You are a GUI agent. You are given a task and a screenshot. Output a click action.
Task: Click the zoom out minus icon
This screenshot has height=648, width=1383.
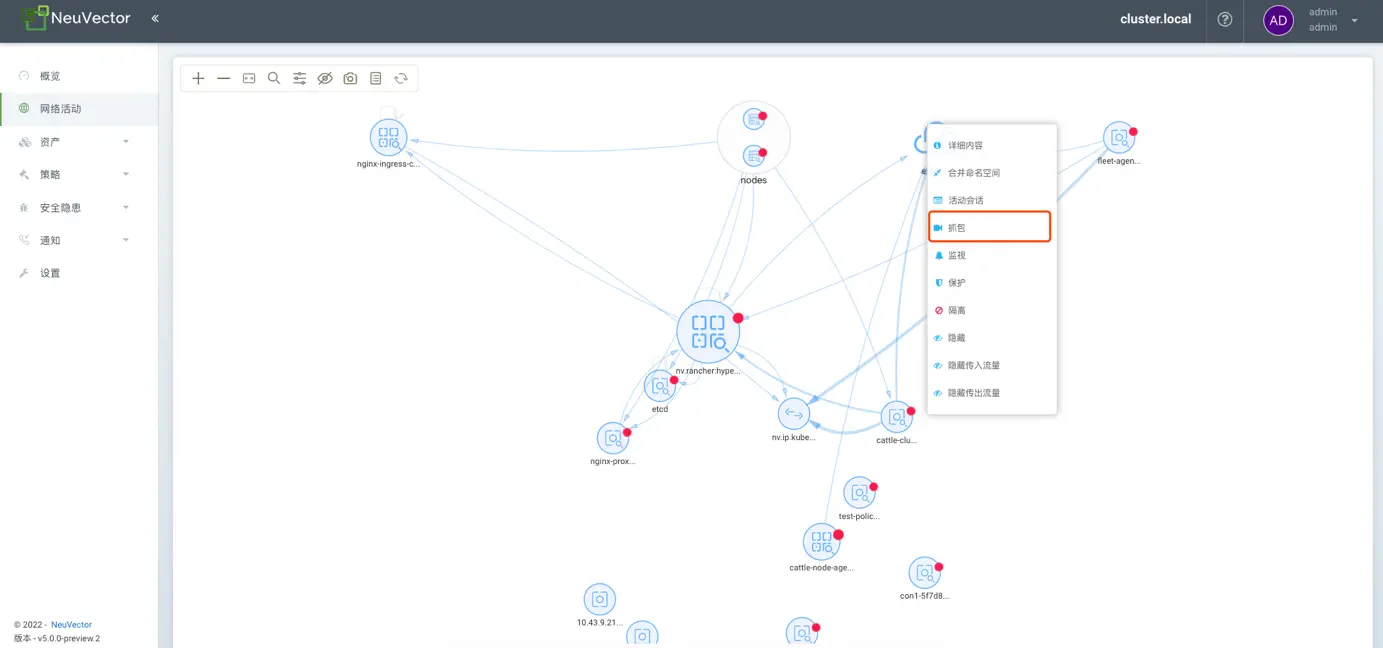(x=224, y=78)
